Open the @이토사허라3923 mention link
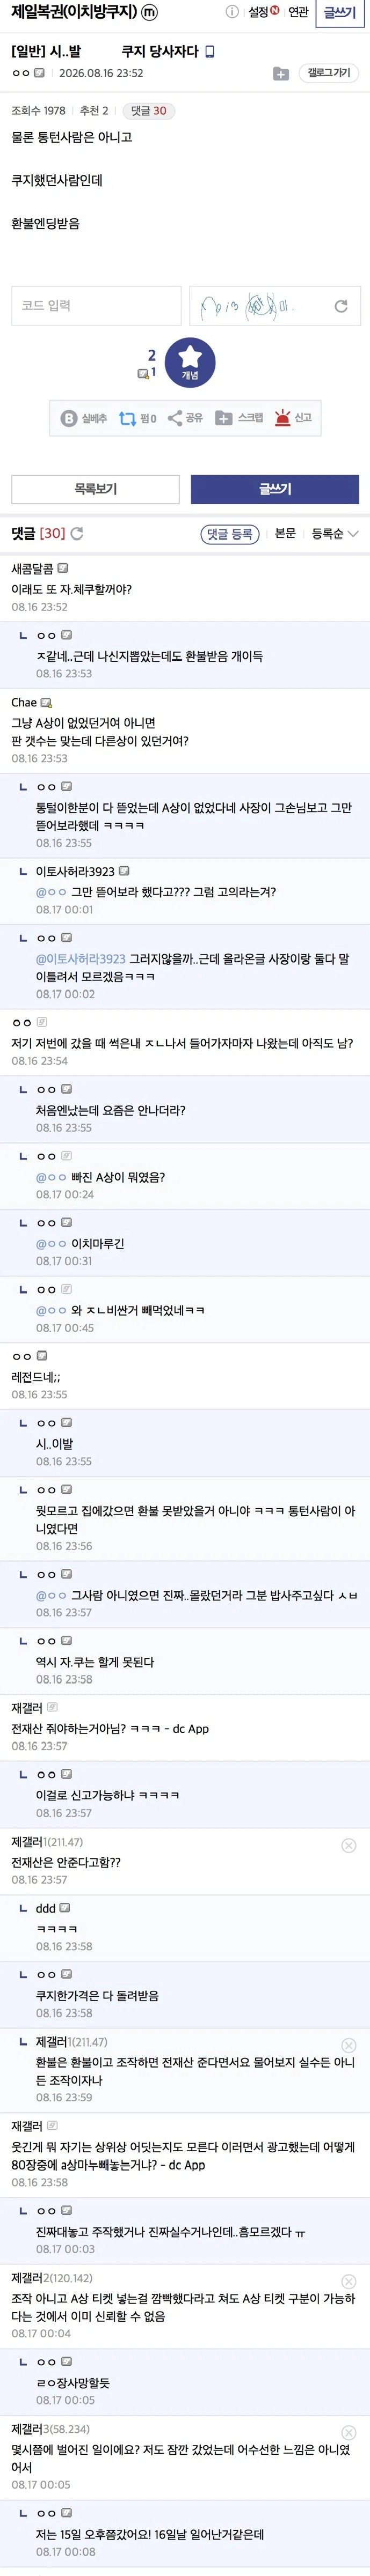 point(81,958)
